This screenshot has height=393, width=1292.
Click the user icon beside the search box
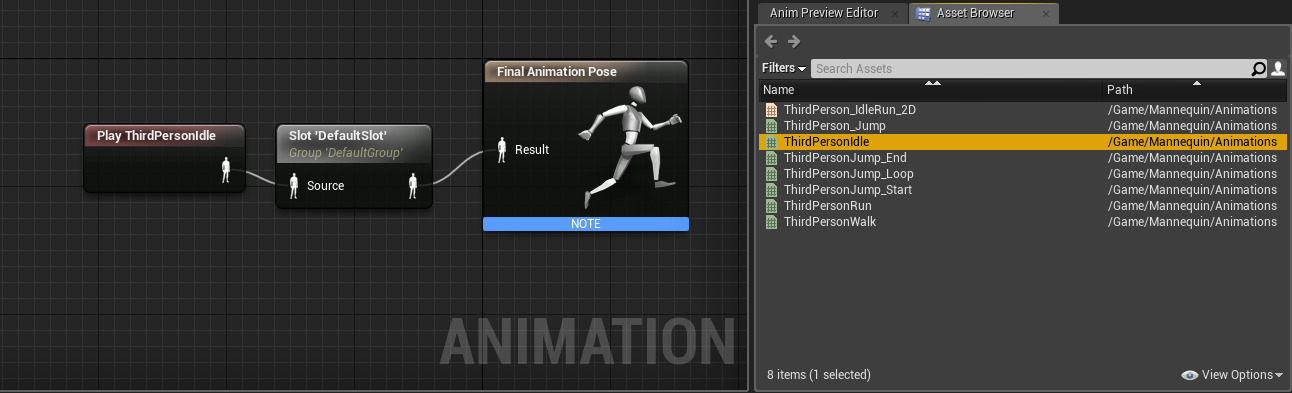click(x=1278, y=68)
